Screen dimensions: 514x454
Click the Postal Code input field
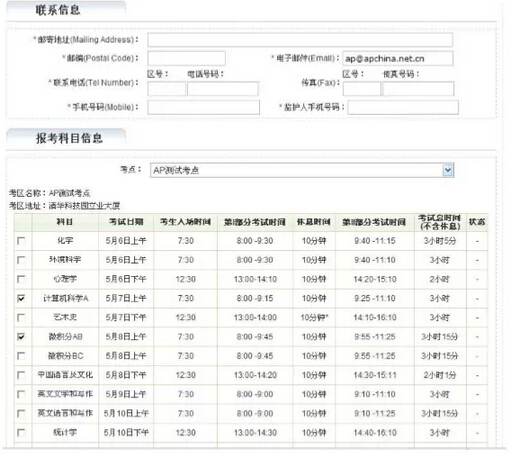click(186, 58)
